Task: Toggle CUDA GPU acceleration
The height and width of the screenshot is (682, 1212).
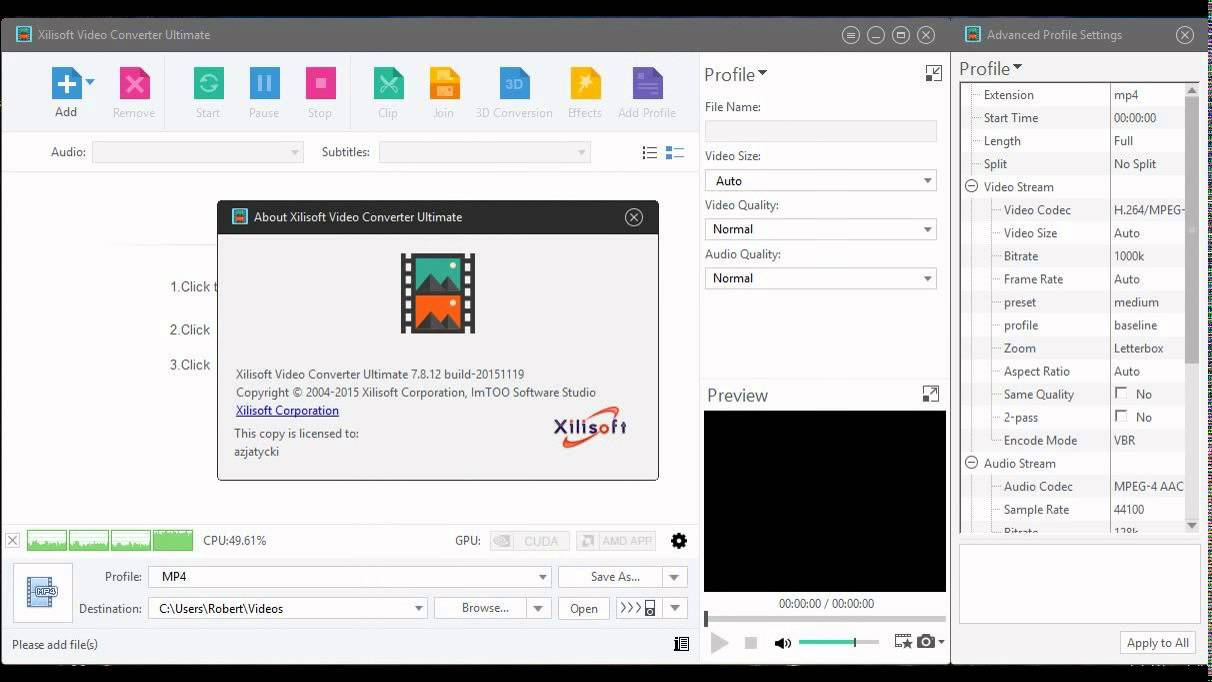Action: coord(530,541)
